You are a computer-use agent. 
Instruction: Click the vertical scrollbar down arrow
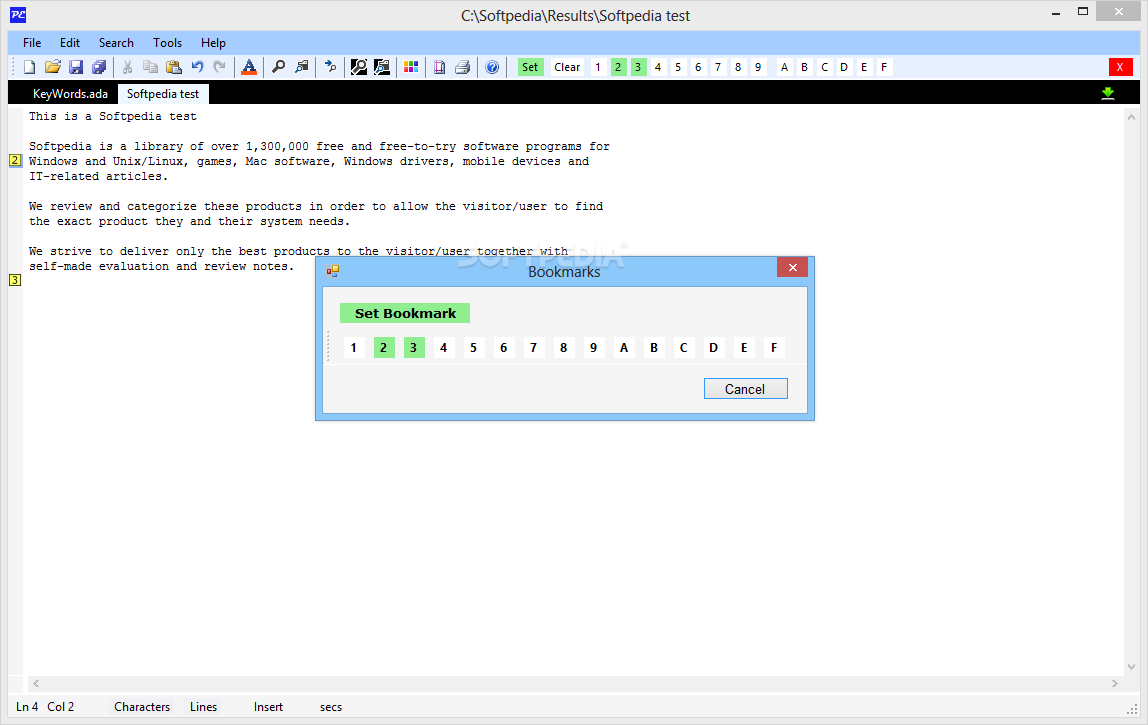pyautogui.click(x=1132, y=666)
